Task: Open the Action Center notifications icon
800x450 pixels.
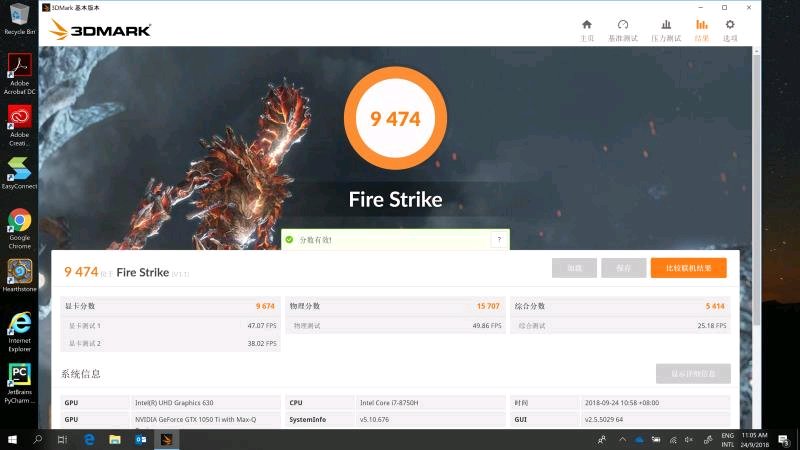Action: 784,440
